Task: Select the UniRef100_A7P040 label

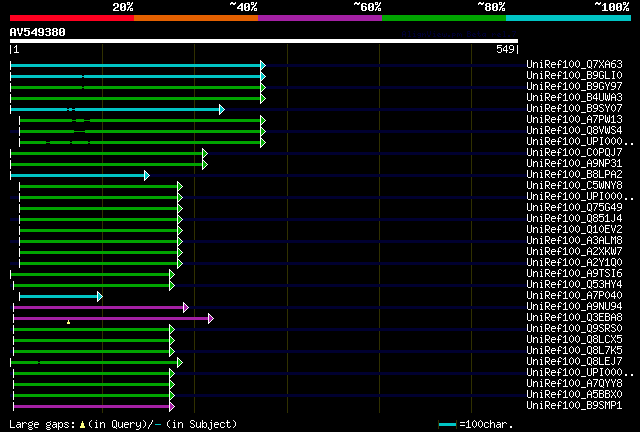Action: 574,296
